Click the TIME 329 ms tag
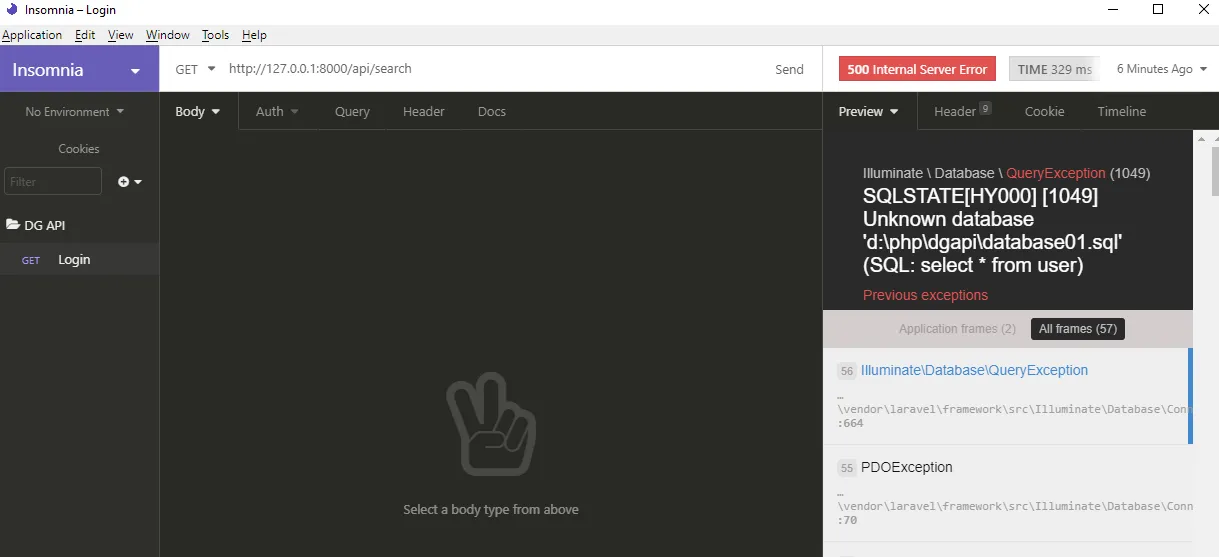This screenshot has height=557, width=1219. [x=1054, y=69]
